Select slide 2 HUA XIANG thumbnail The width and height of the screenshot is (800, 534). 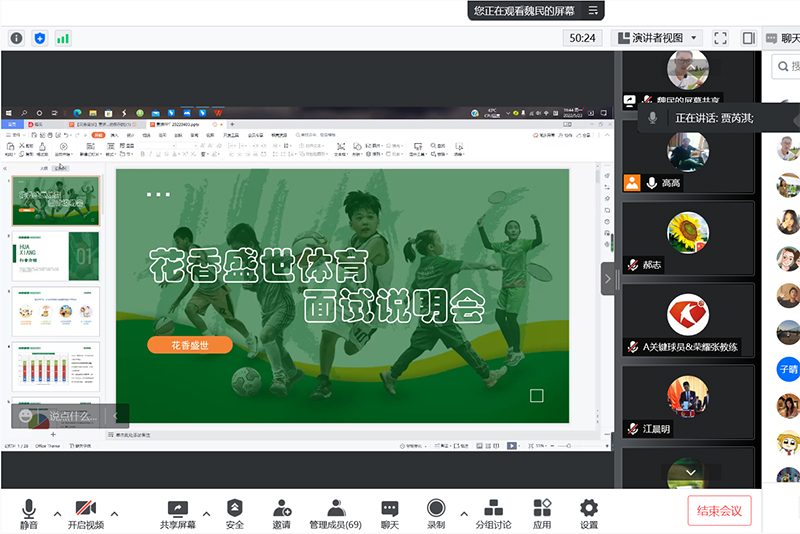pyautogui.click(x=56, y=256)
